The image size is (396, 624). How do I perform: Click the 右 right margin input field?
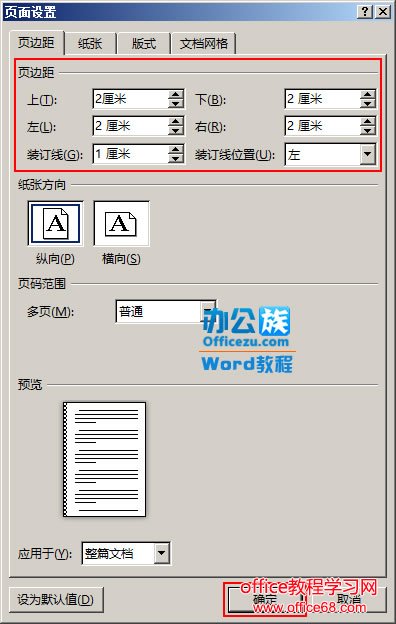click(323, 126)
